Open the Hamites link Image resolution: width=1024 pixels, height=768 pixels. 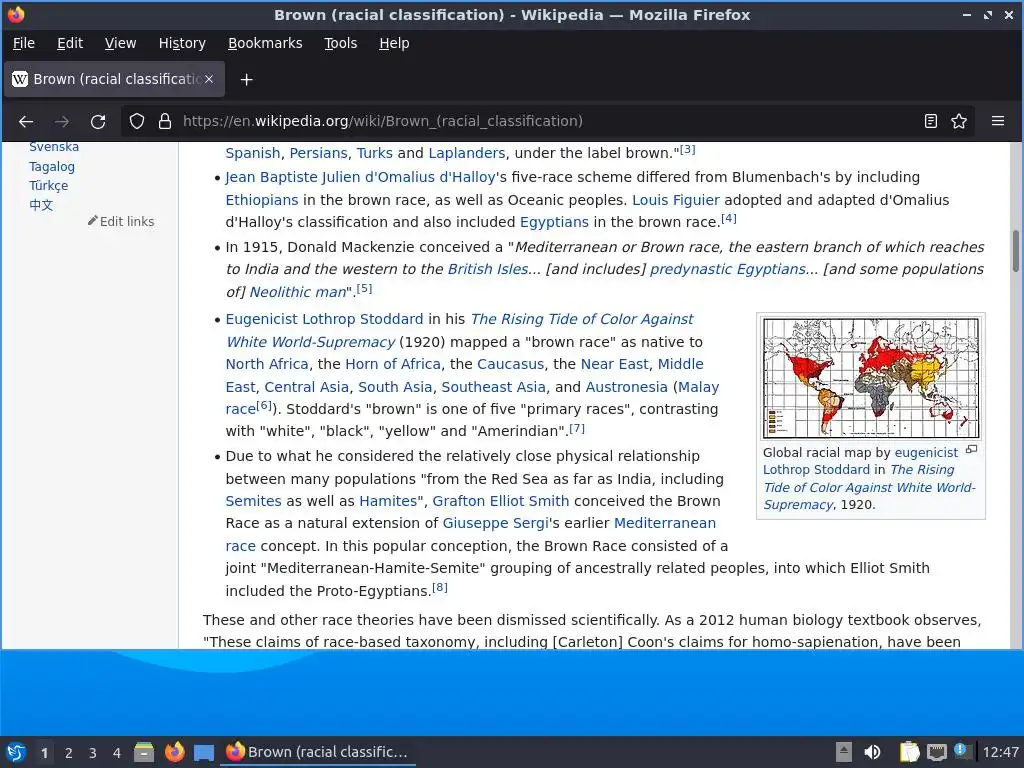[388, 501]
